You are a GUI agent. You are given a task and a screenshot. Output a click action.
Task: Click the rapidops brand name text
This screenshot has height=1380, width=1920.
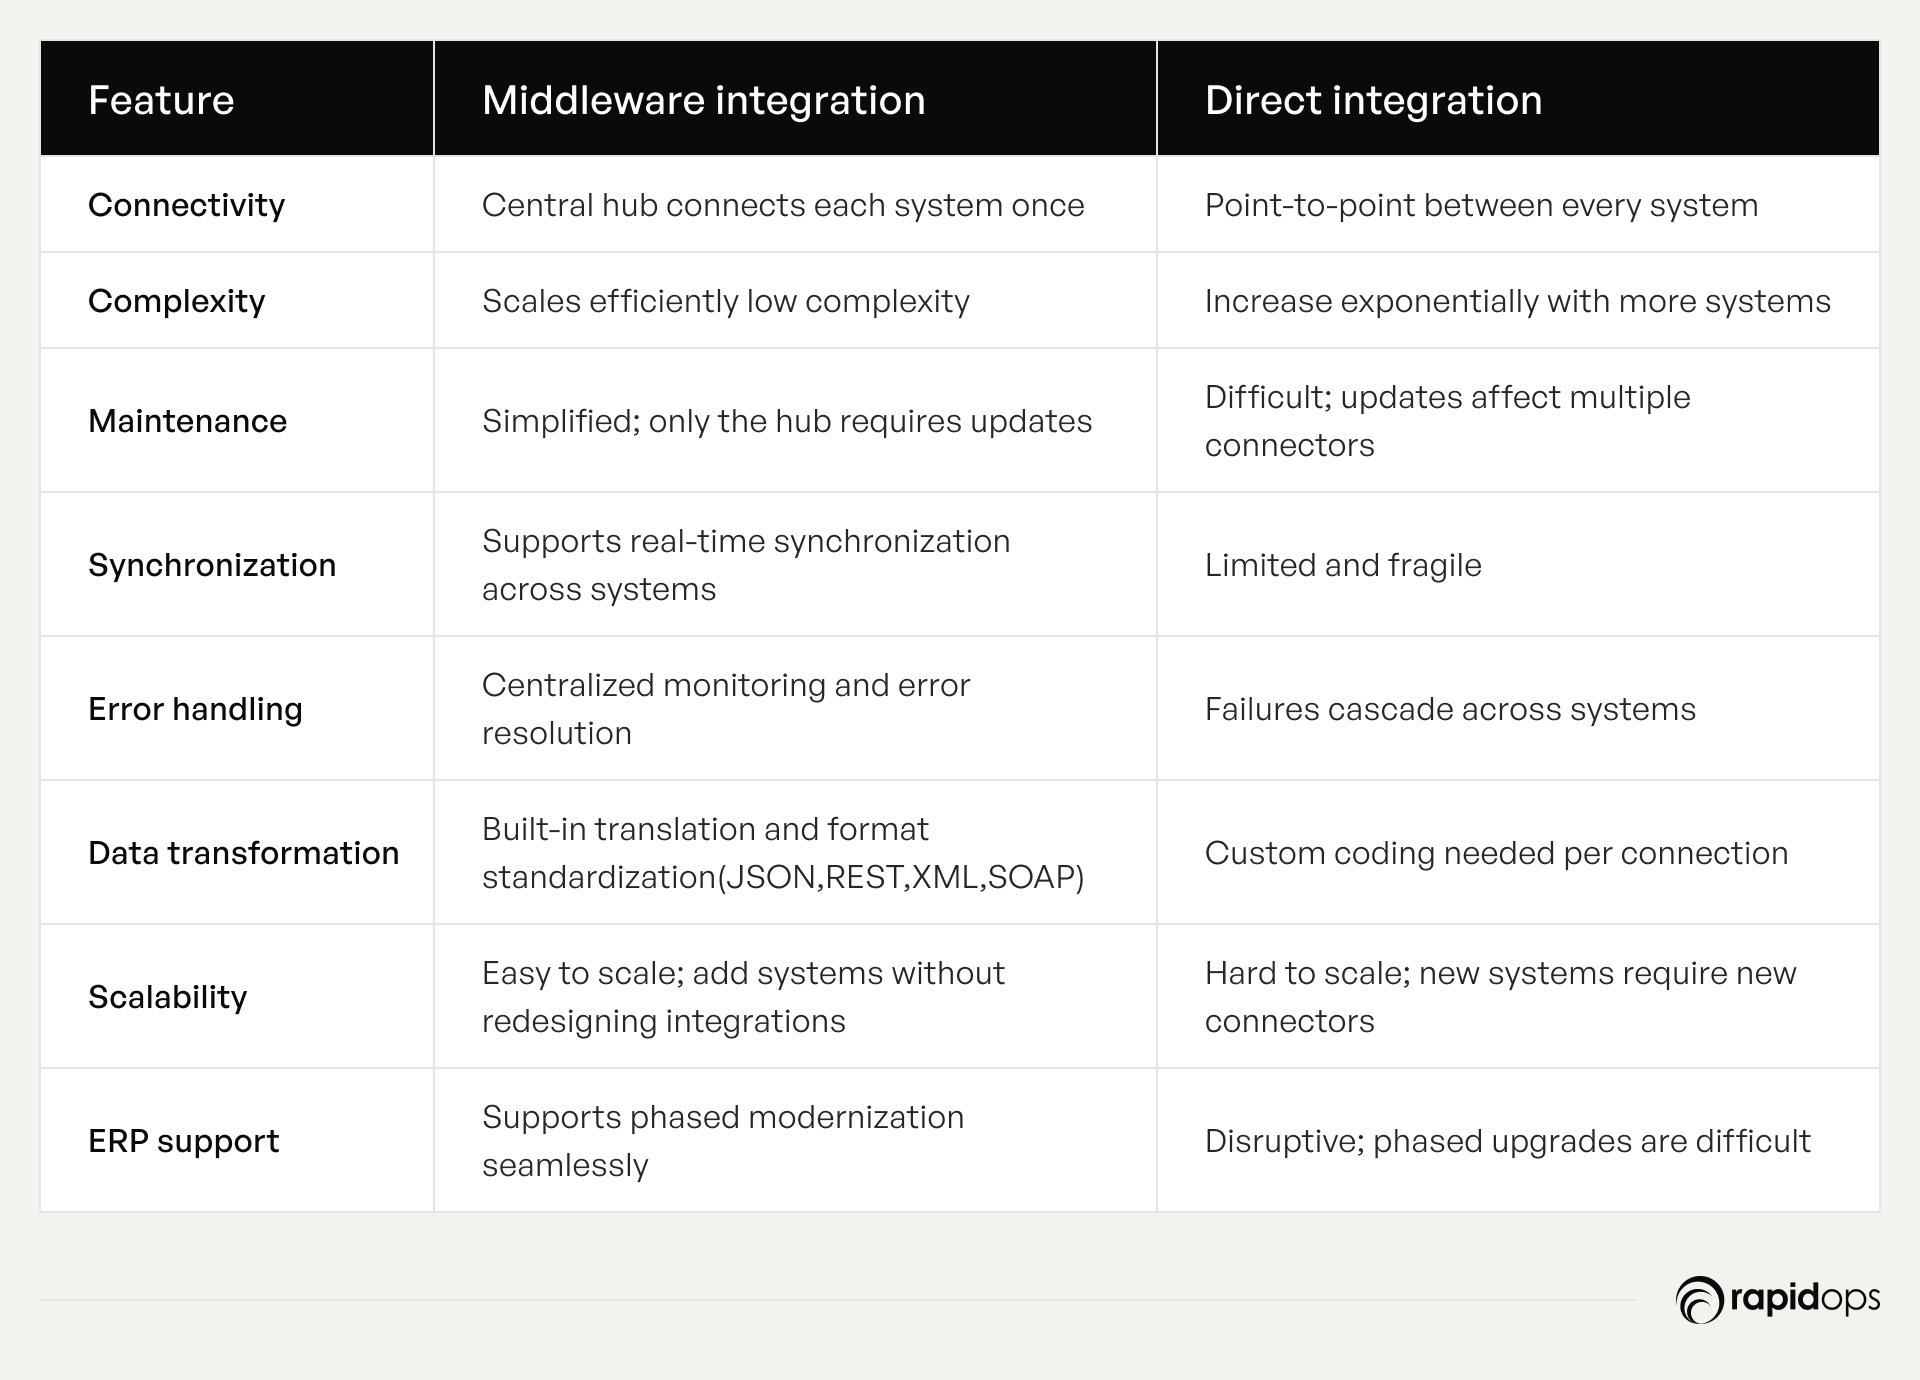[1804, 1299]
